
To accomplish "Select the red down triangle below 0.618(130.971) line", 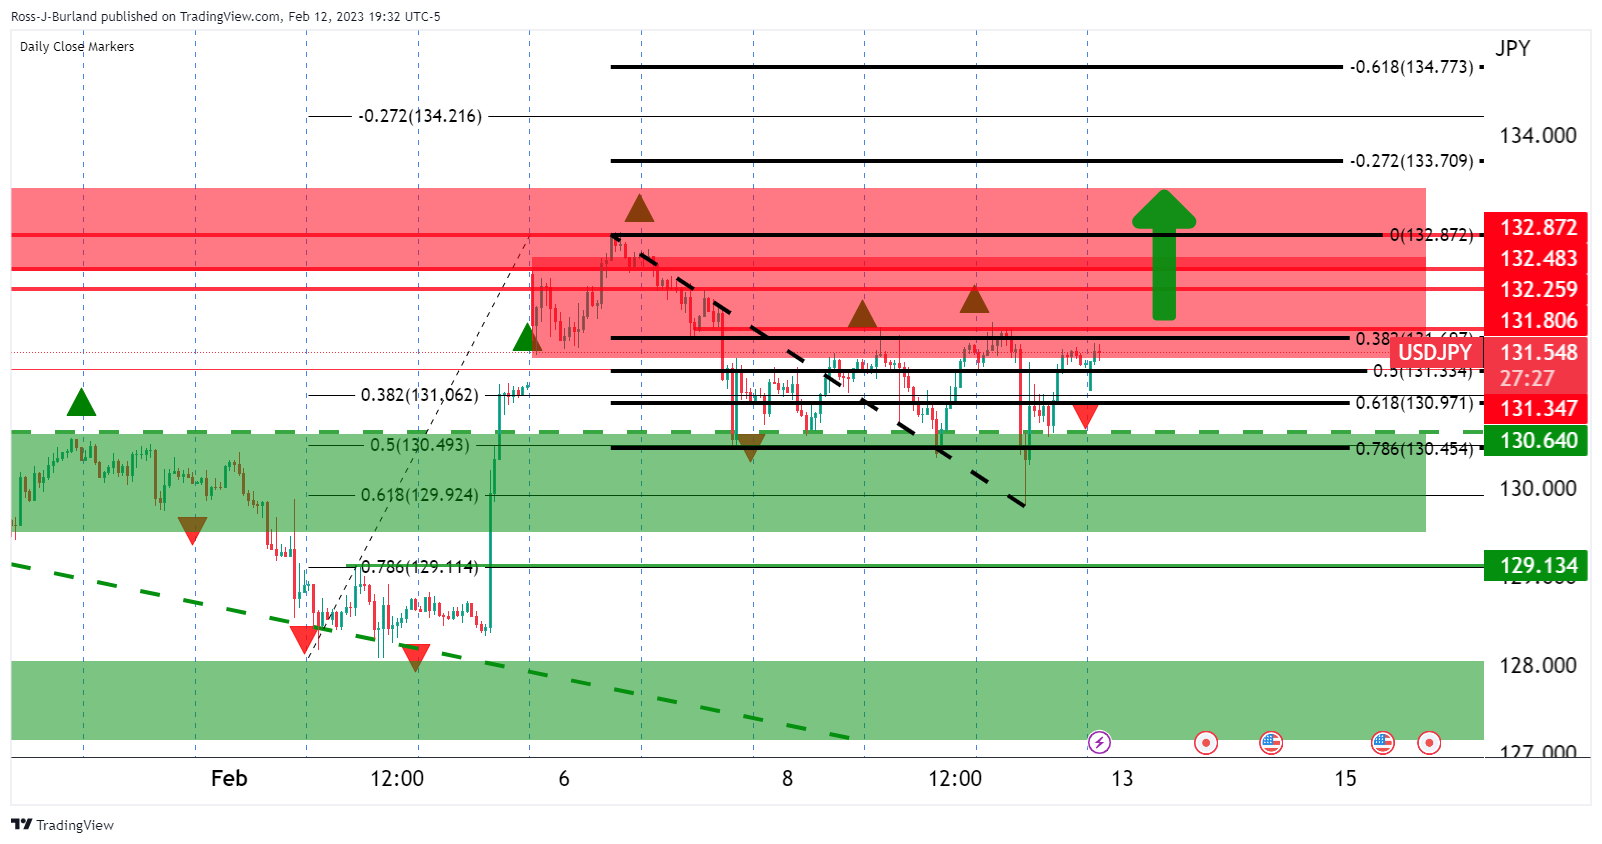I will tap(1085, 416).
